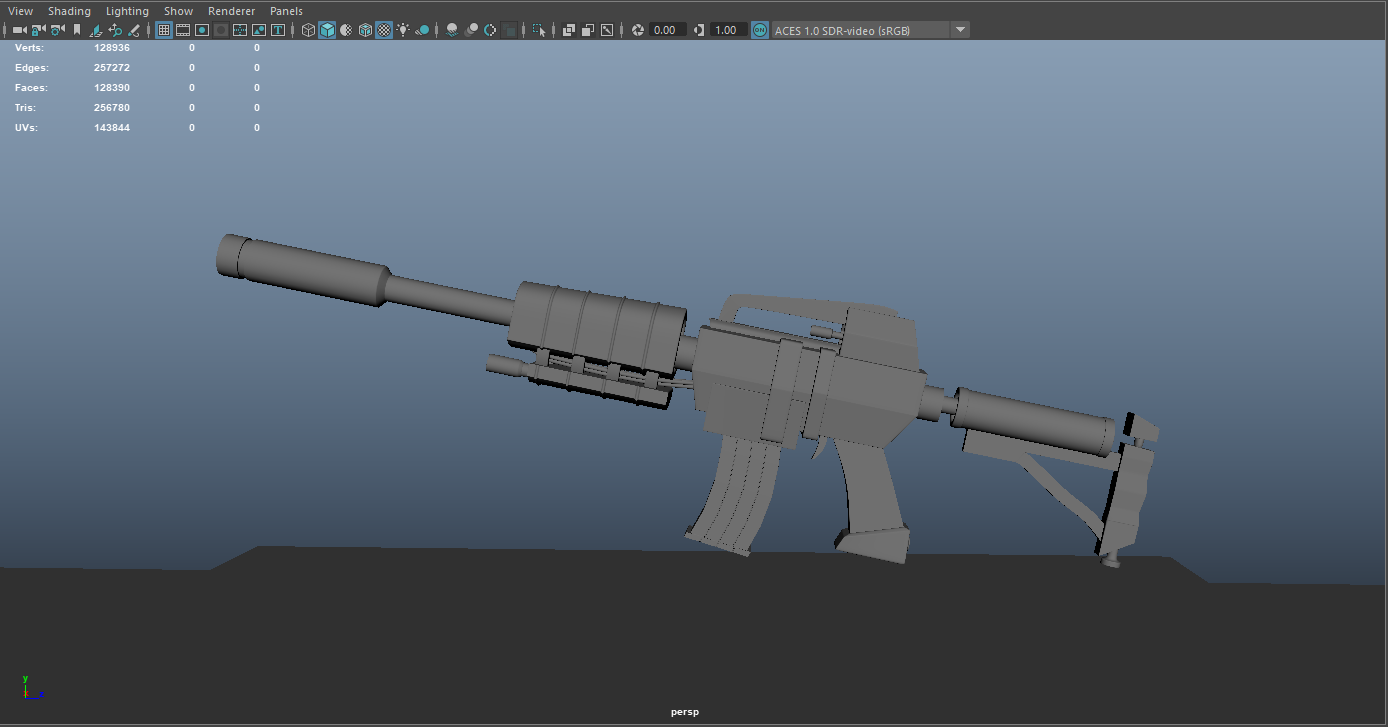Open the view transform dropdown arrow
The image size is (1388, 727).
tap(960, 30)
